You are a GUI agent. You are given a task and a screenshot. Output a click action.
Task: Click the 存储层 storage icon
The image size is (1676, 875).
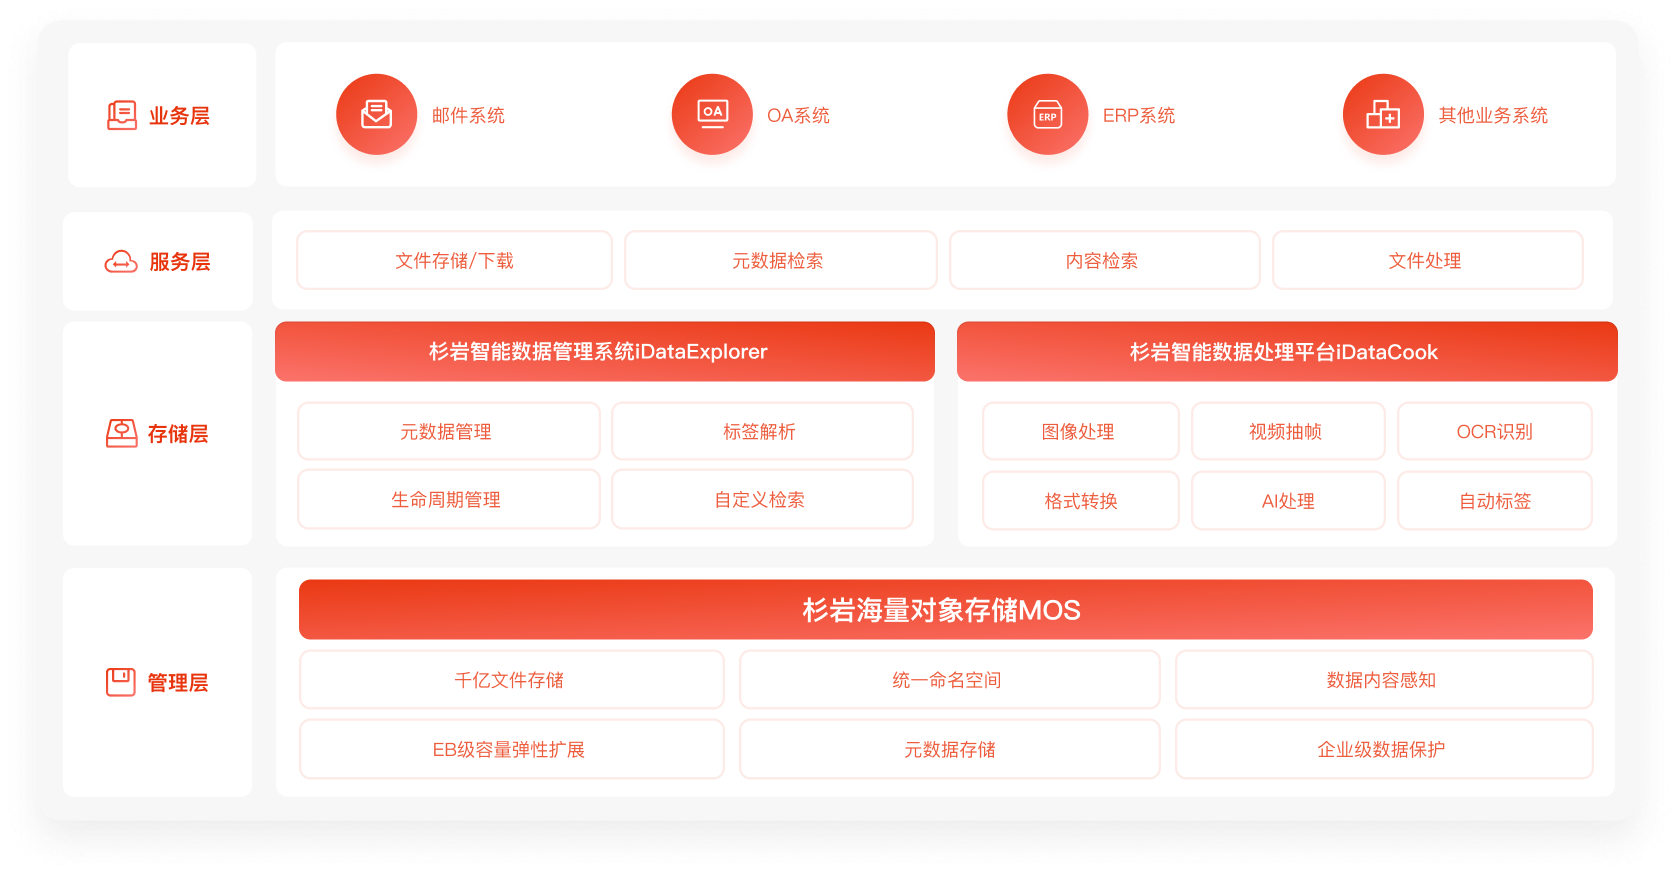pyautogui.click(x=122, y=433)
